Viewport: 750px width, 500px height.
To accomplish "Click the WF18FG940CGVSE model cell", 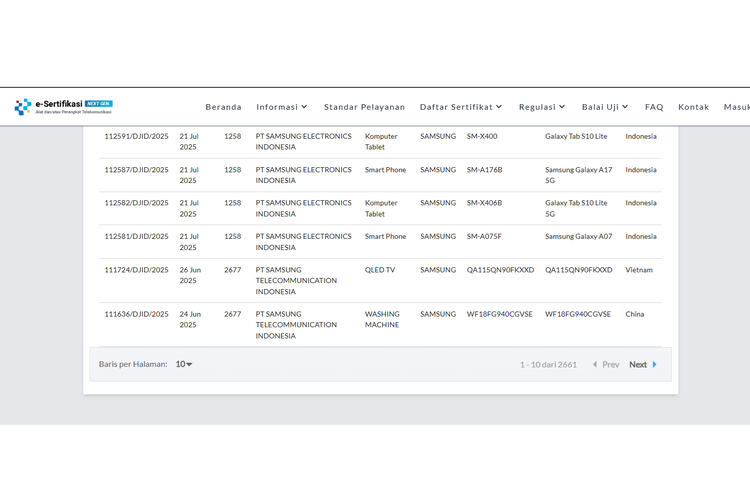I will (x=499, y=314).
